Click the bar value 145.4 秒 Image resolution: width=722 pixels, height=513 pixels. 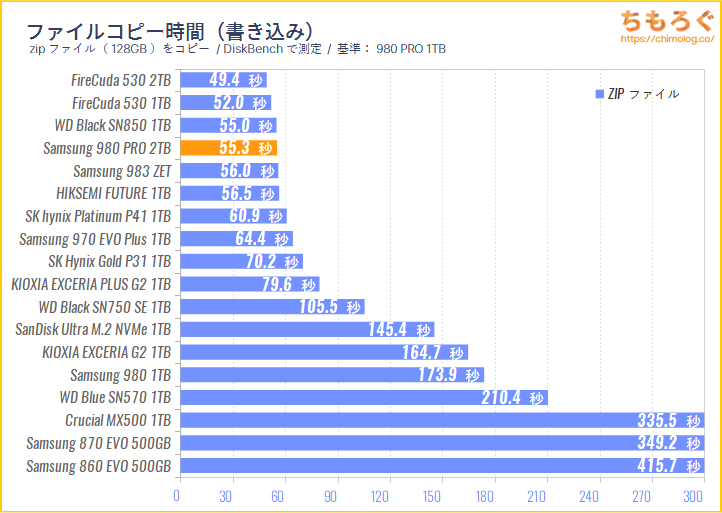[x=399, y=330]
